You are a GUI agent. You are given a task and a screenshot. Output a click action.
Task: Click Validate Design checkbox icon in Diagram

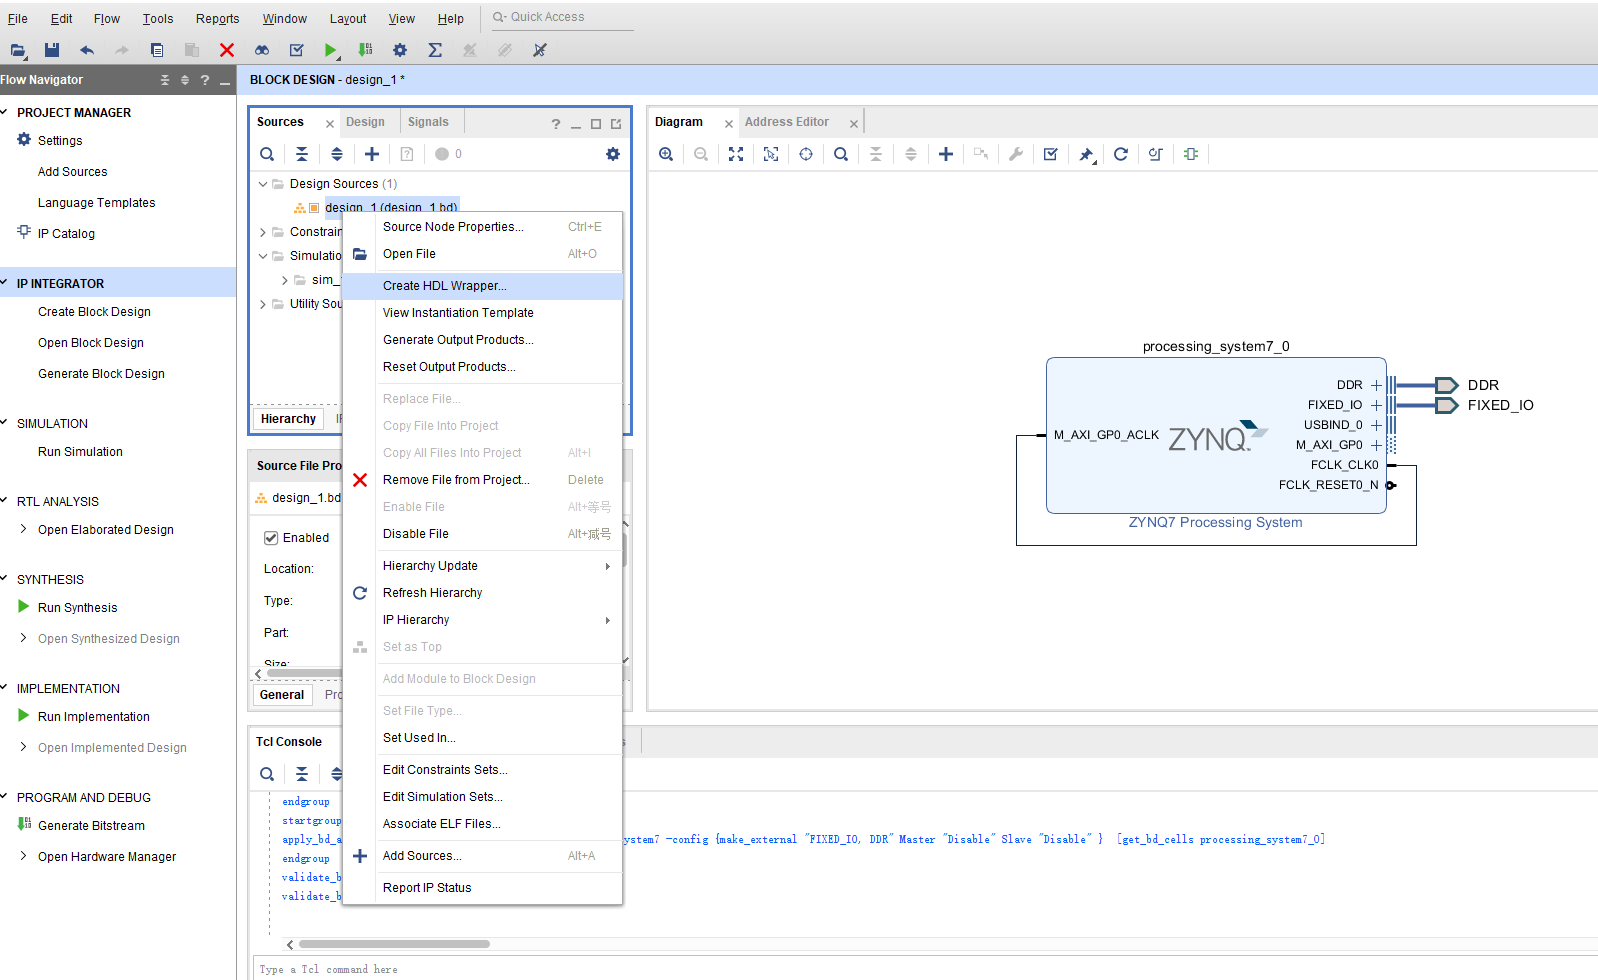coord(1051,154)
